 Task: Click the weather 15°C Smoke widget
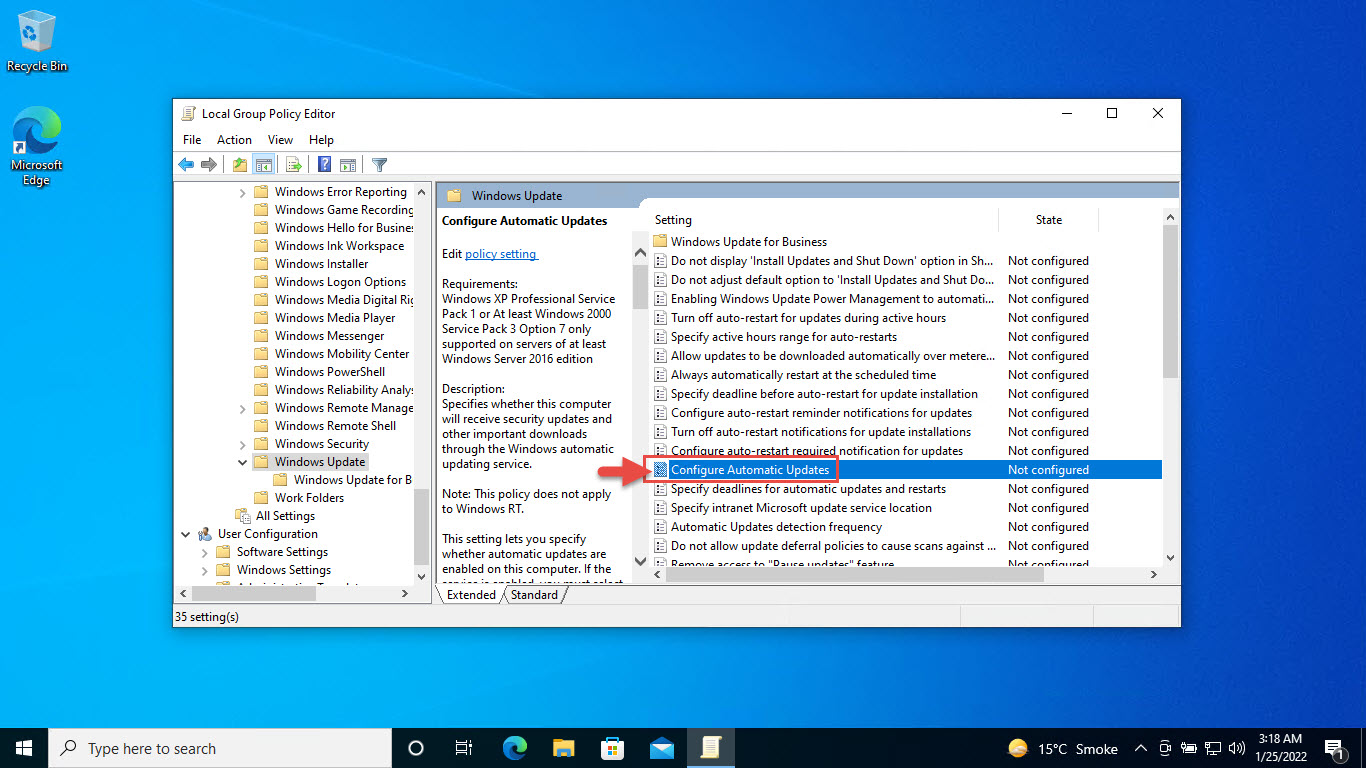point(1063,748)
